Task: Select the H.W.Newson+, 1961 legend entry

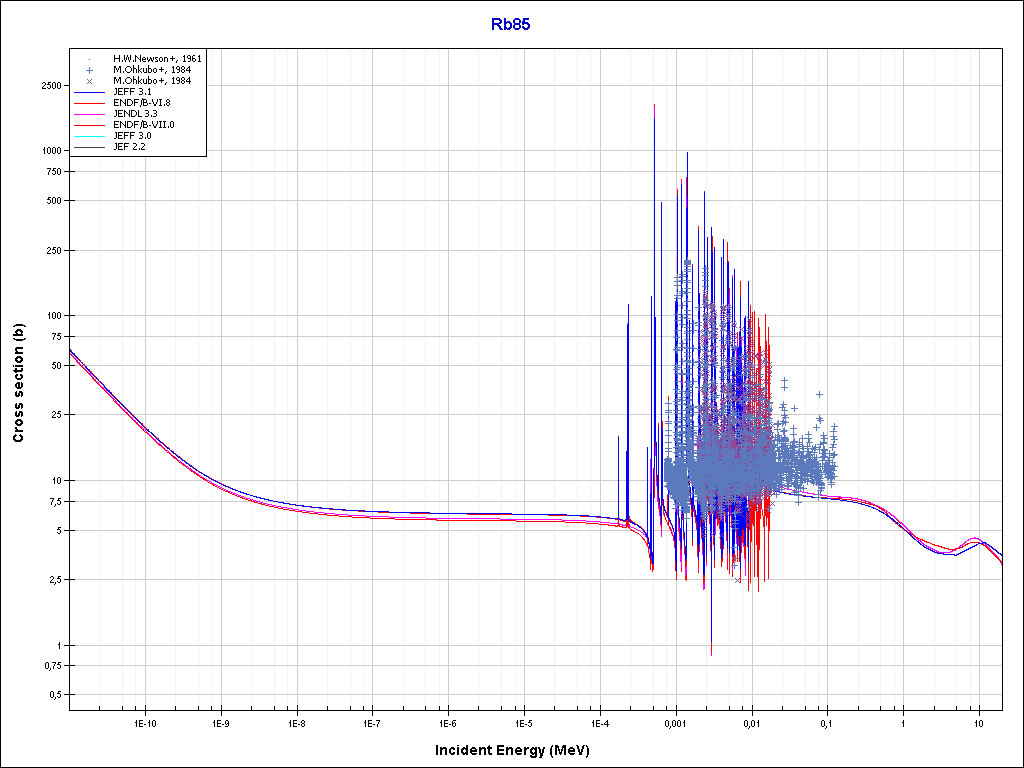Action: coord(157,59)
